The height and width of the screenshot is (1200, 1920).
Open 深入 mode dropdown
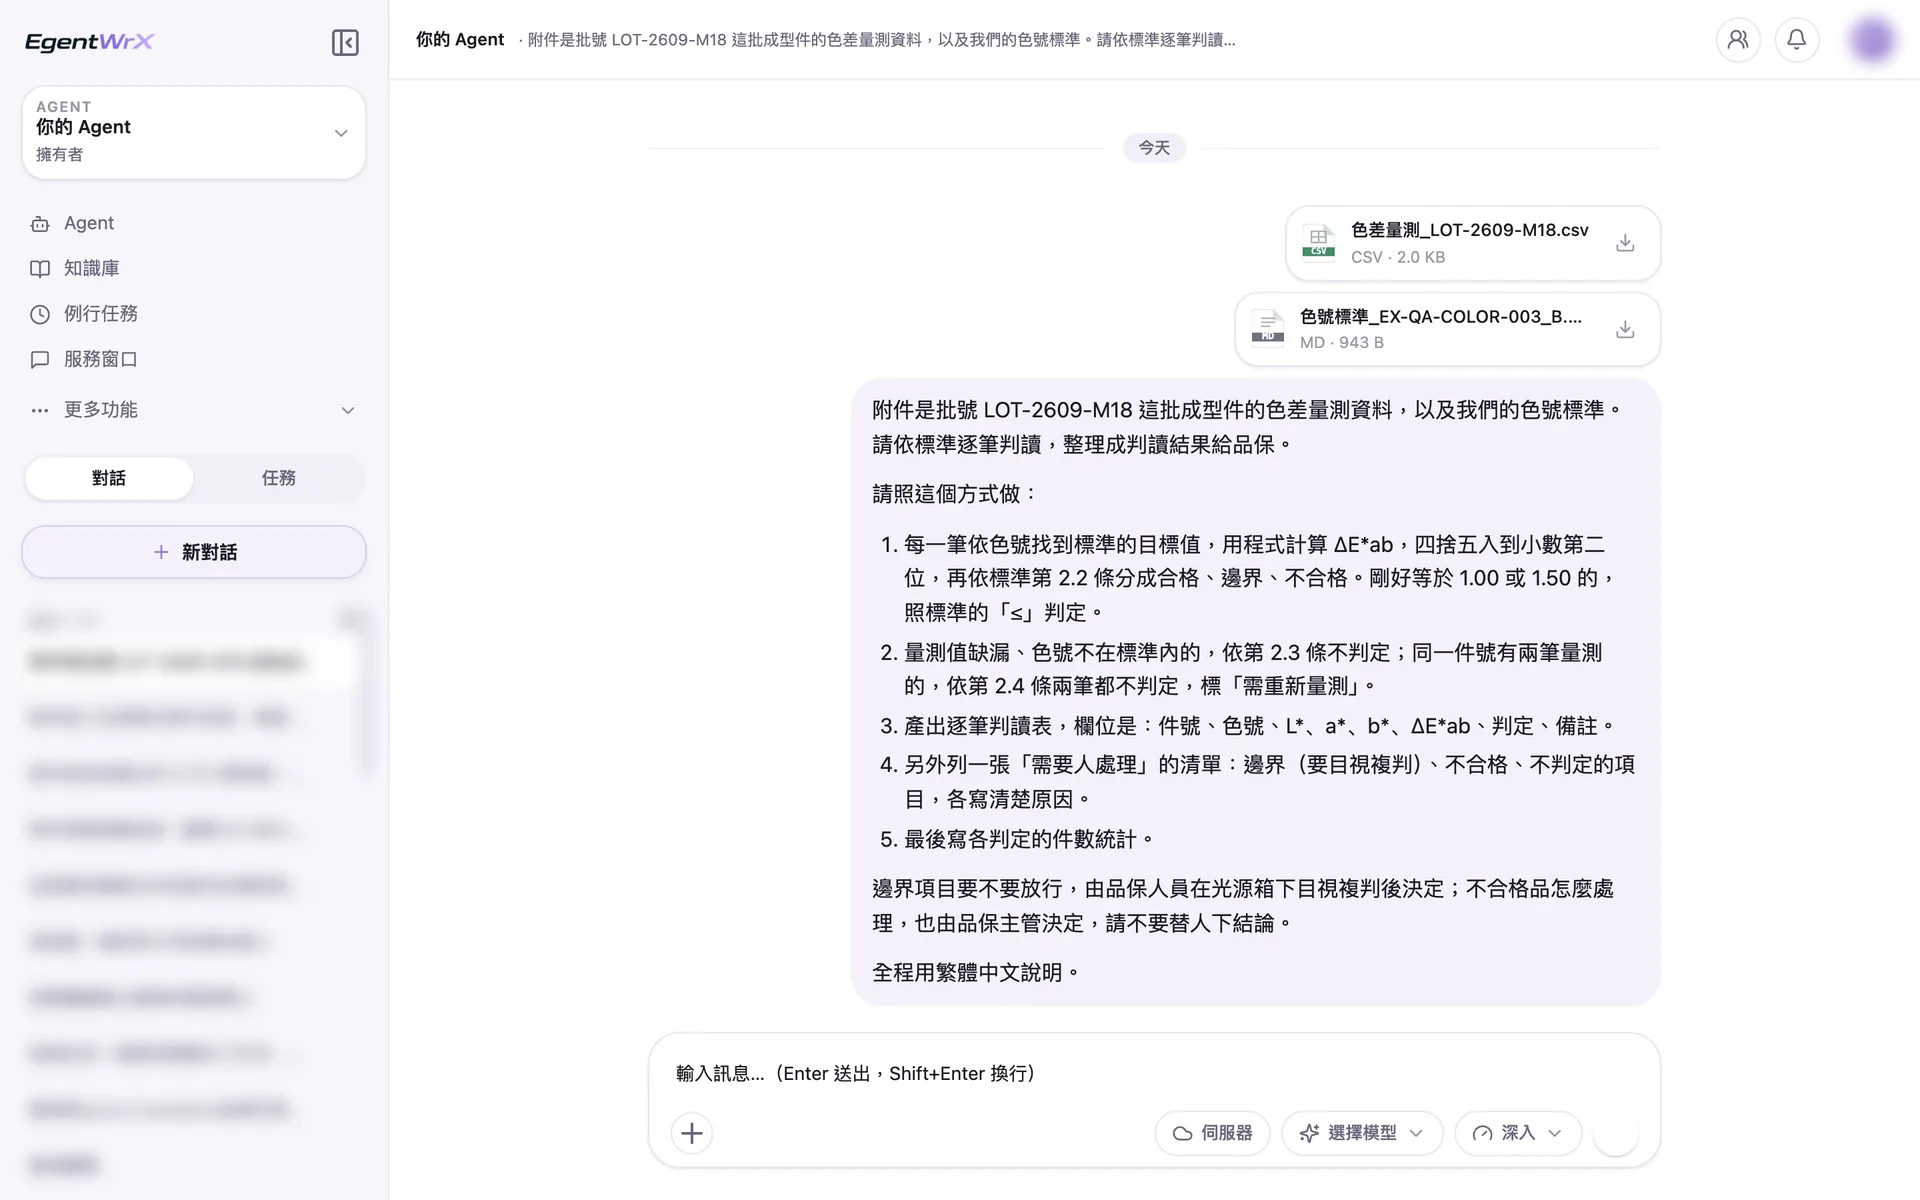[x=1518, y=1133]
